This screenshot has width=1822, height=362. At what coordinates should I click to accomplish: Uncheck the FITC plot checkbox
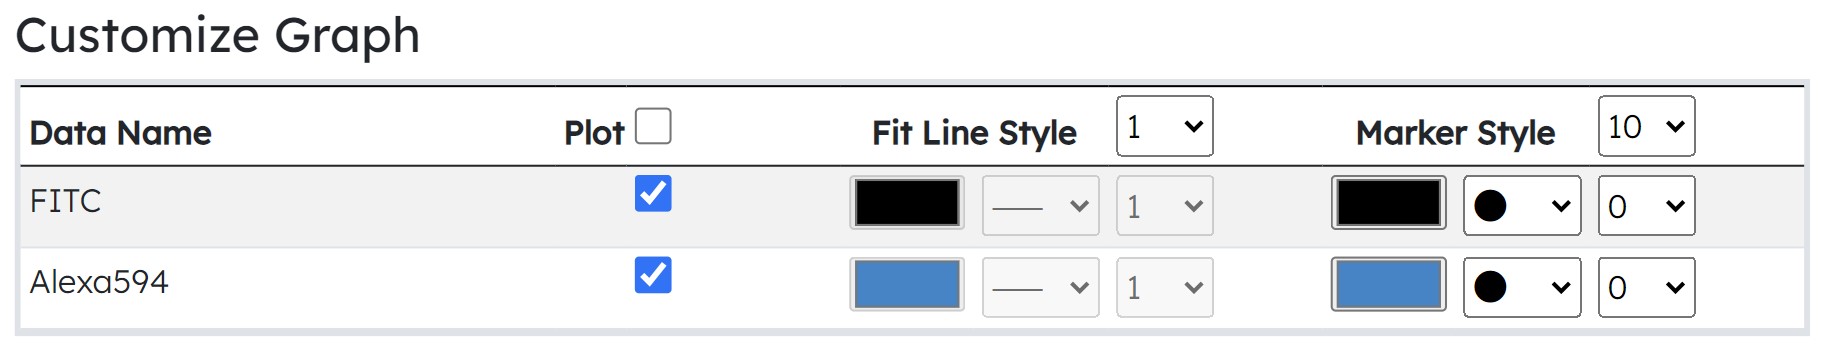point(653,193)
